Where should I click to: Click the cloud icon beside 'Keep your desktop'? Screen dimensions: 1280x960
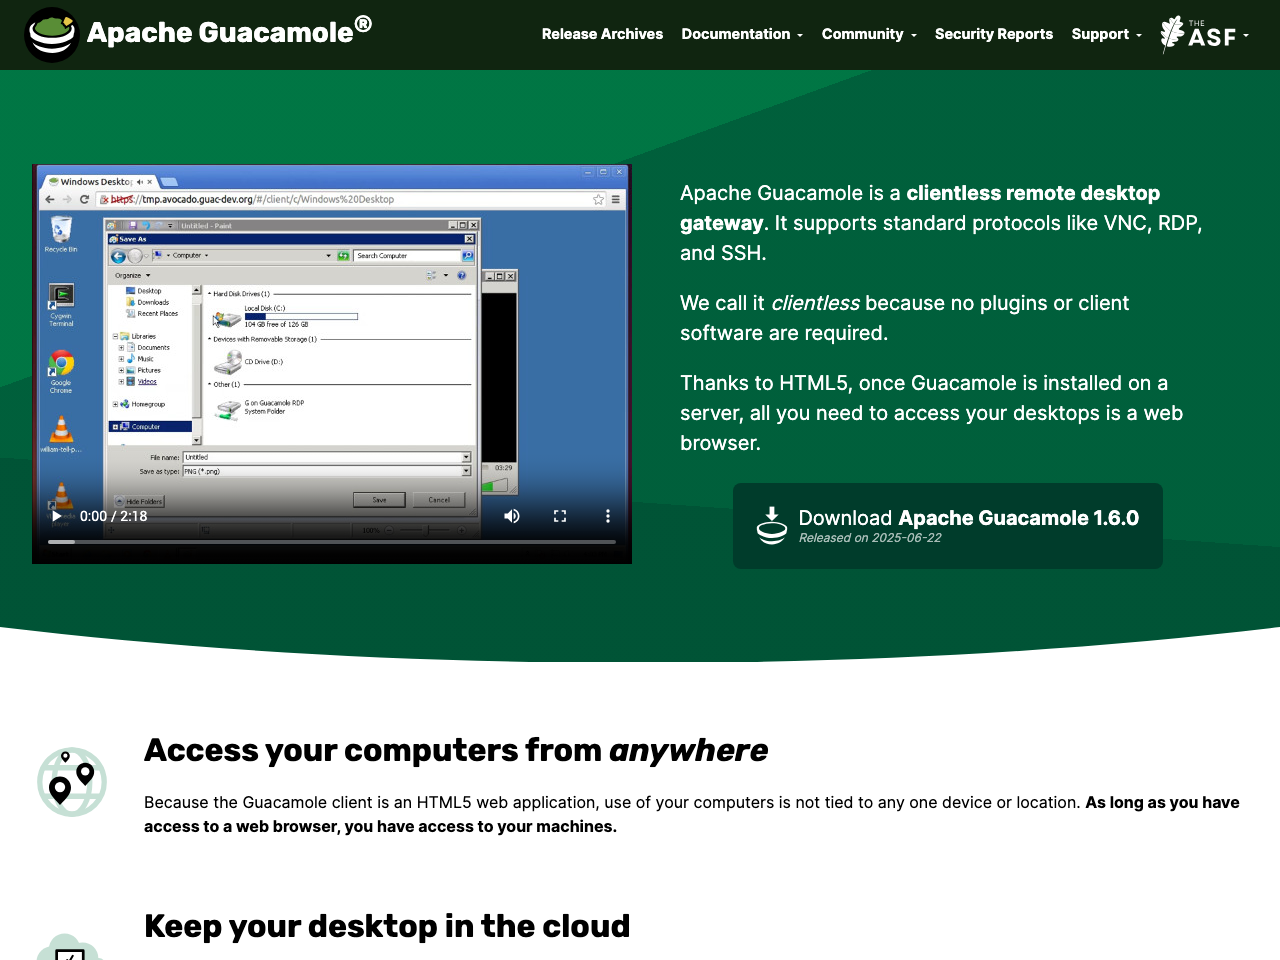[71, 950]
